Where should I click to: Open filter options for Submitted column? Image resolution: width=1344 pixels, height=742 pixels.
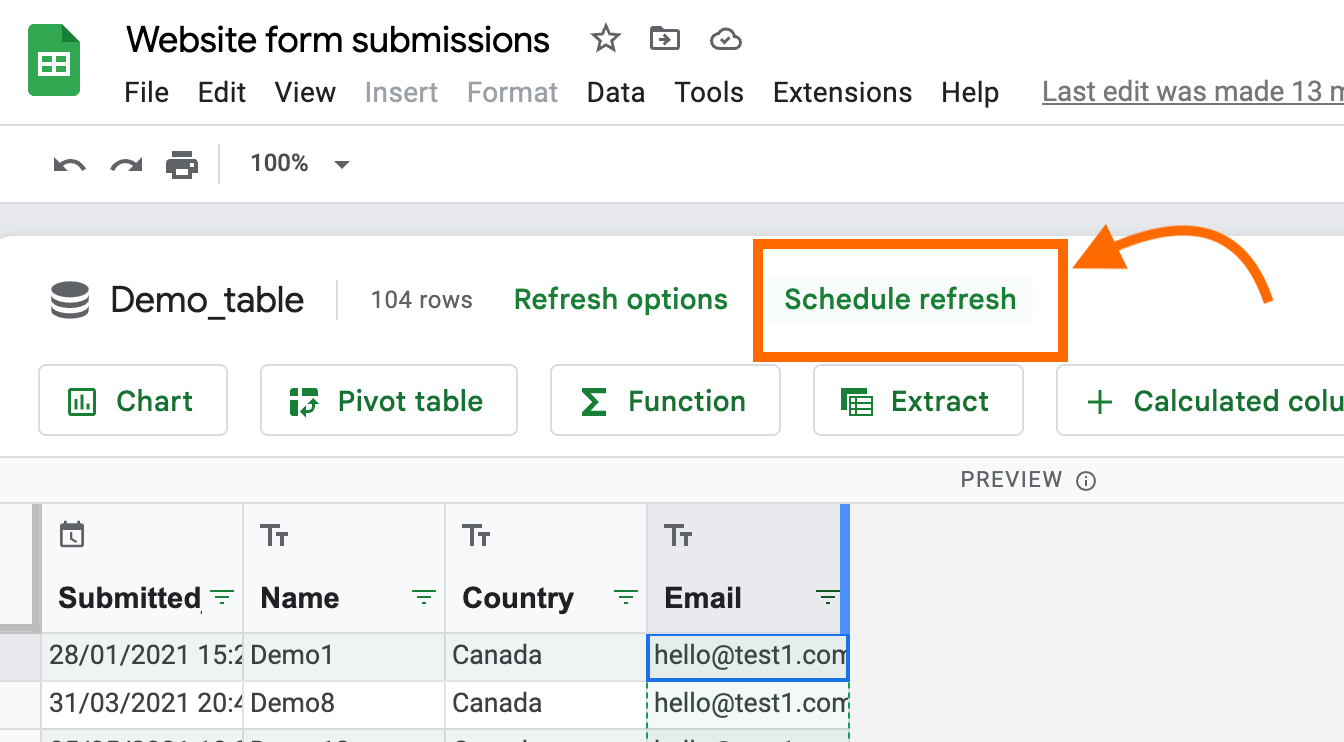(222, 596)
